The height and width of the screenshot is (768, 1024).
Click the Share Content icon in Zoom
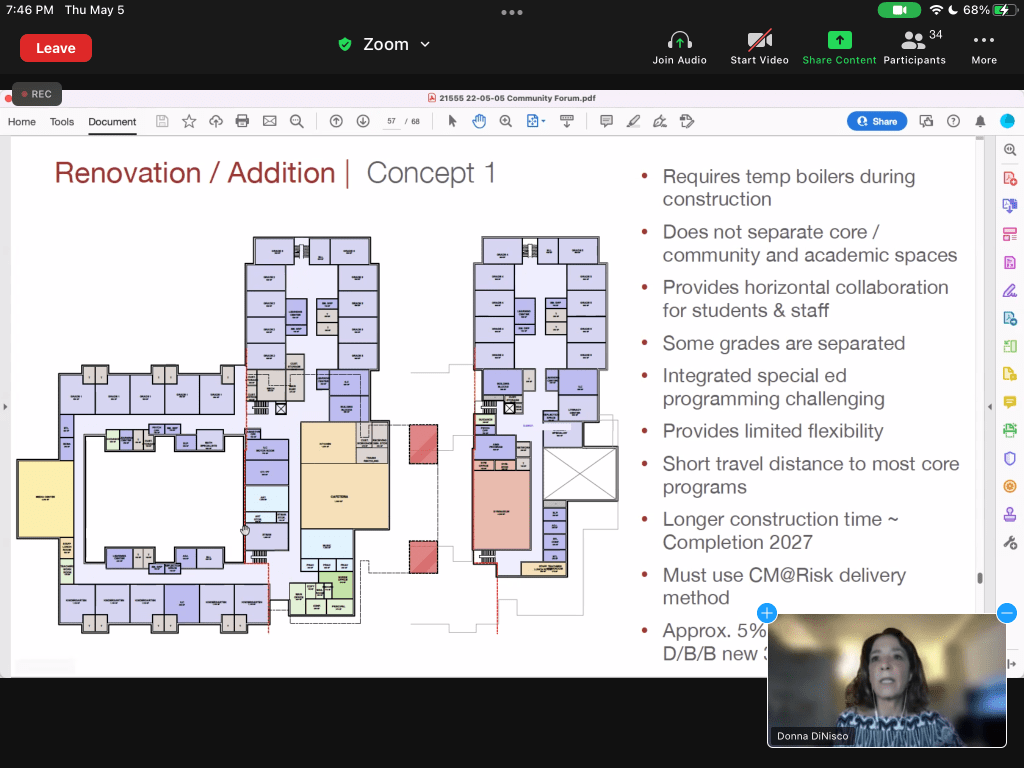839,46
